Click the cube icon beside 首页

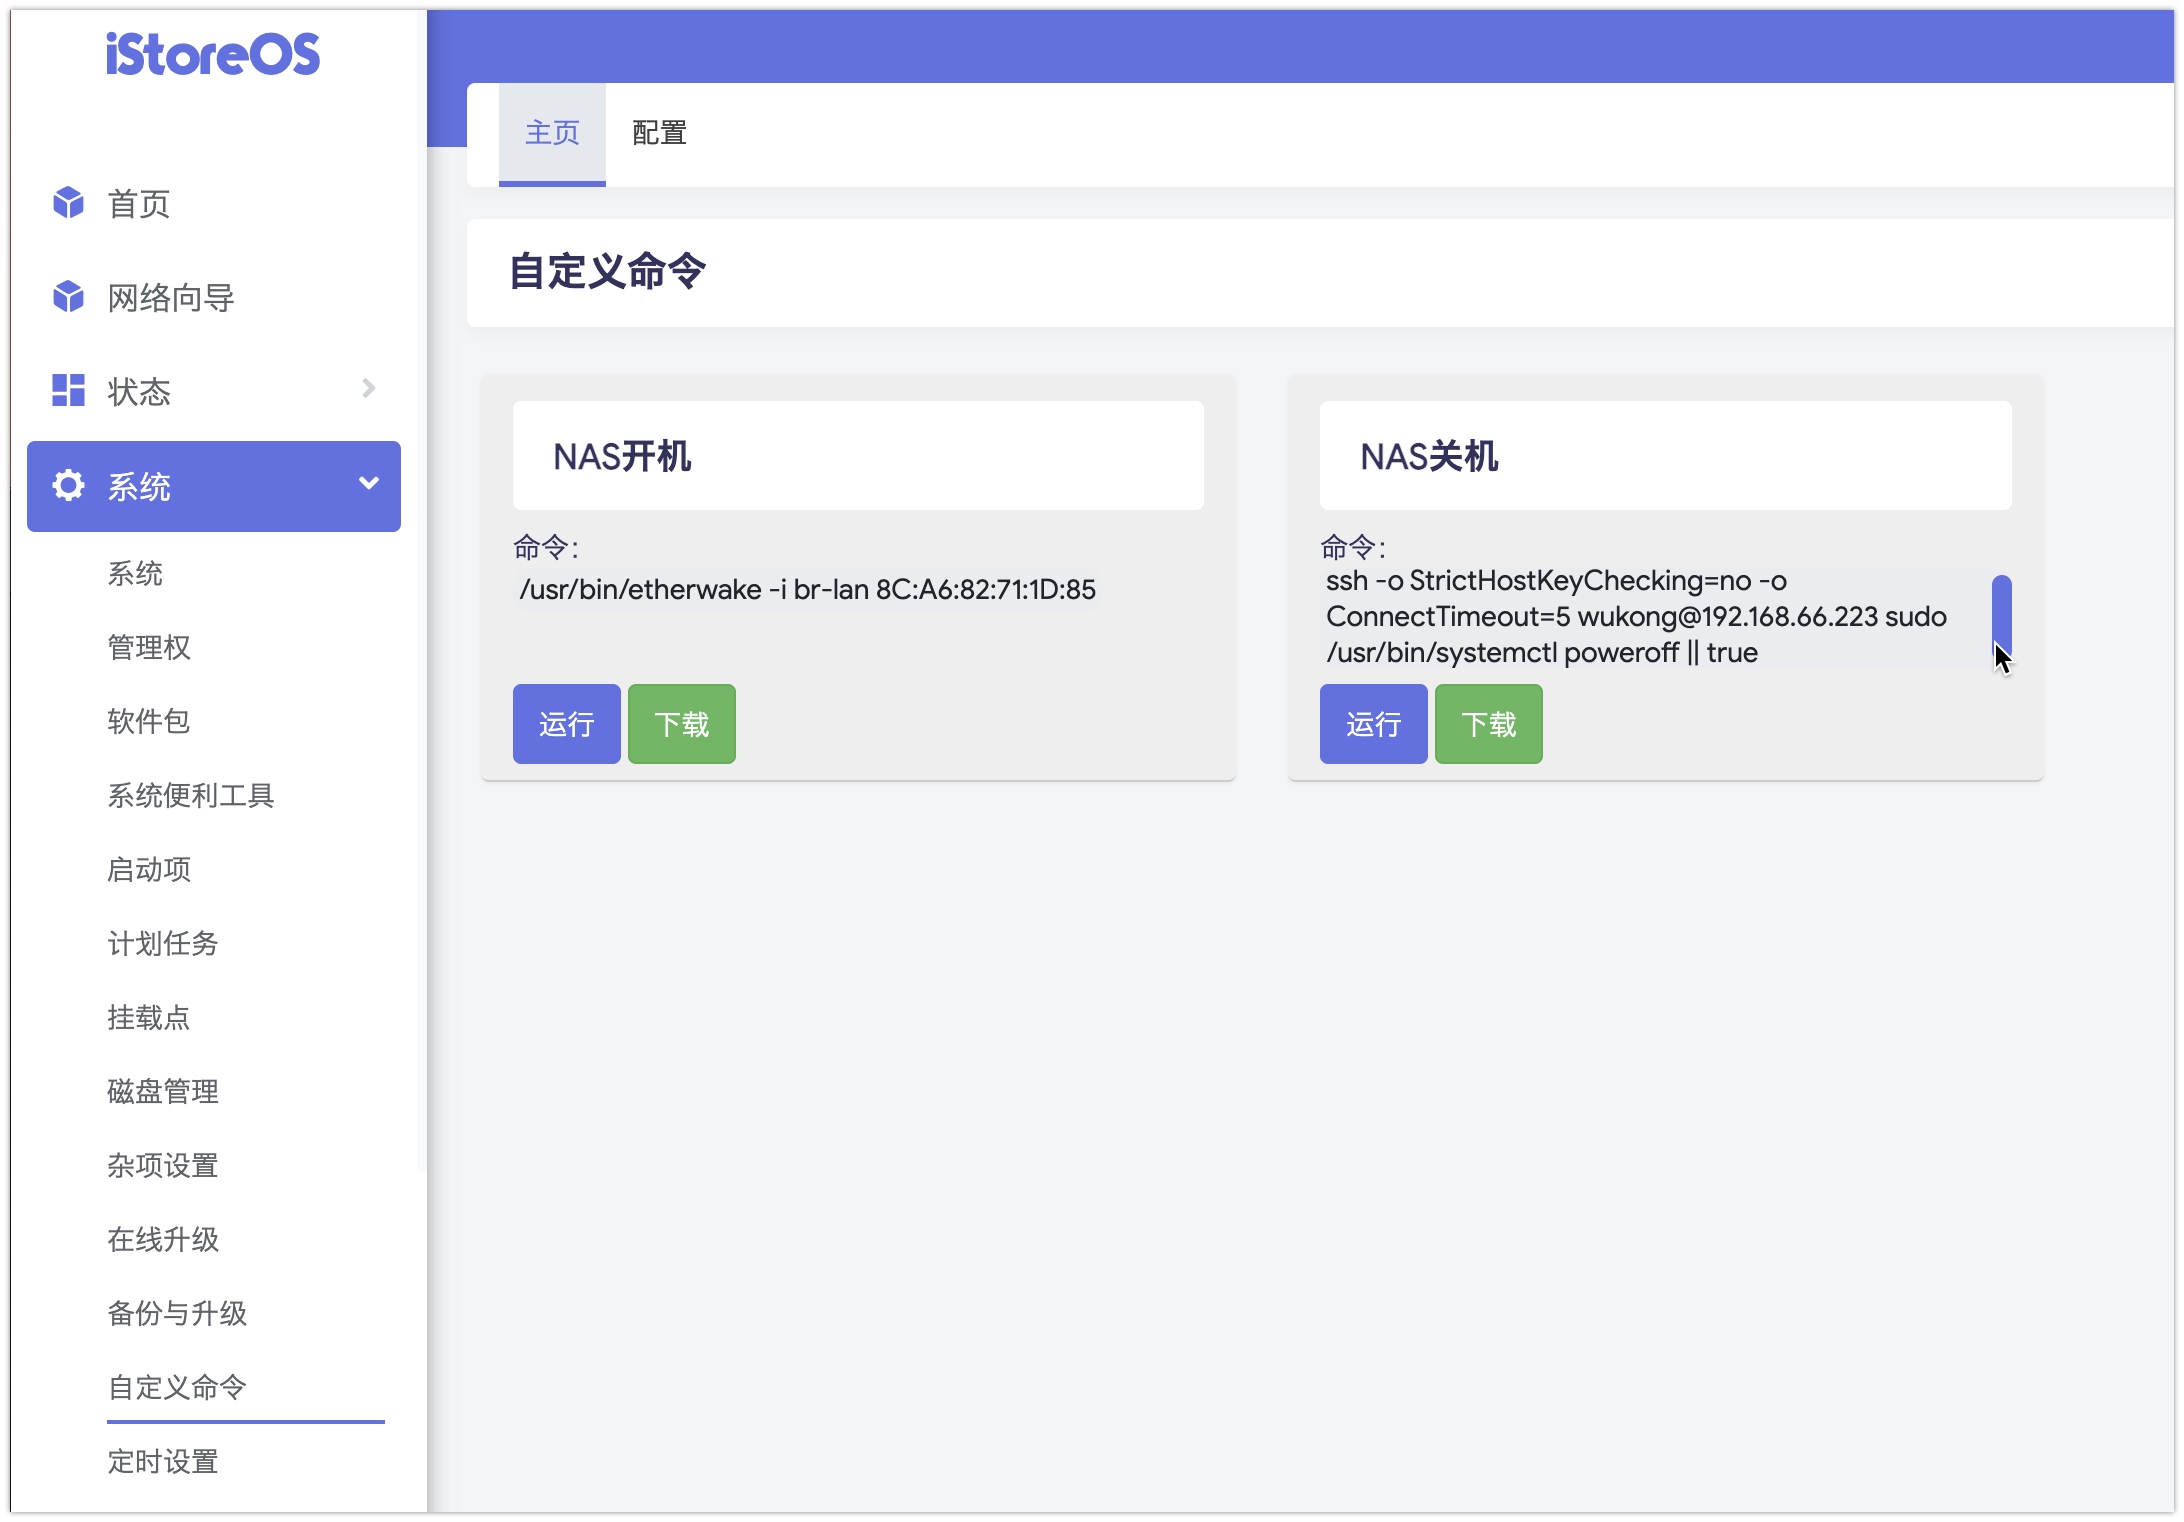pyautogui.click(x=68, y=203)
